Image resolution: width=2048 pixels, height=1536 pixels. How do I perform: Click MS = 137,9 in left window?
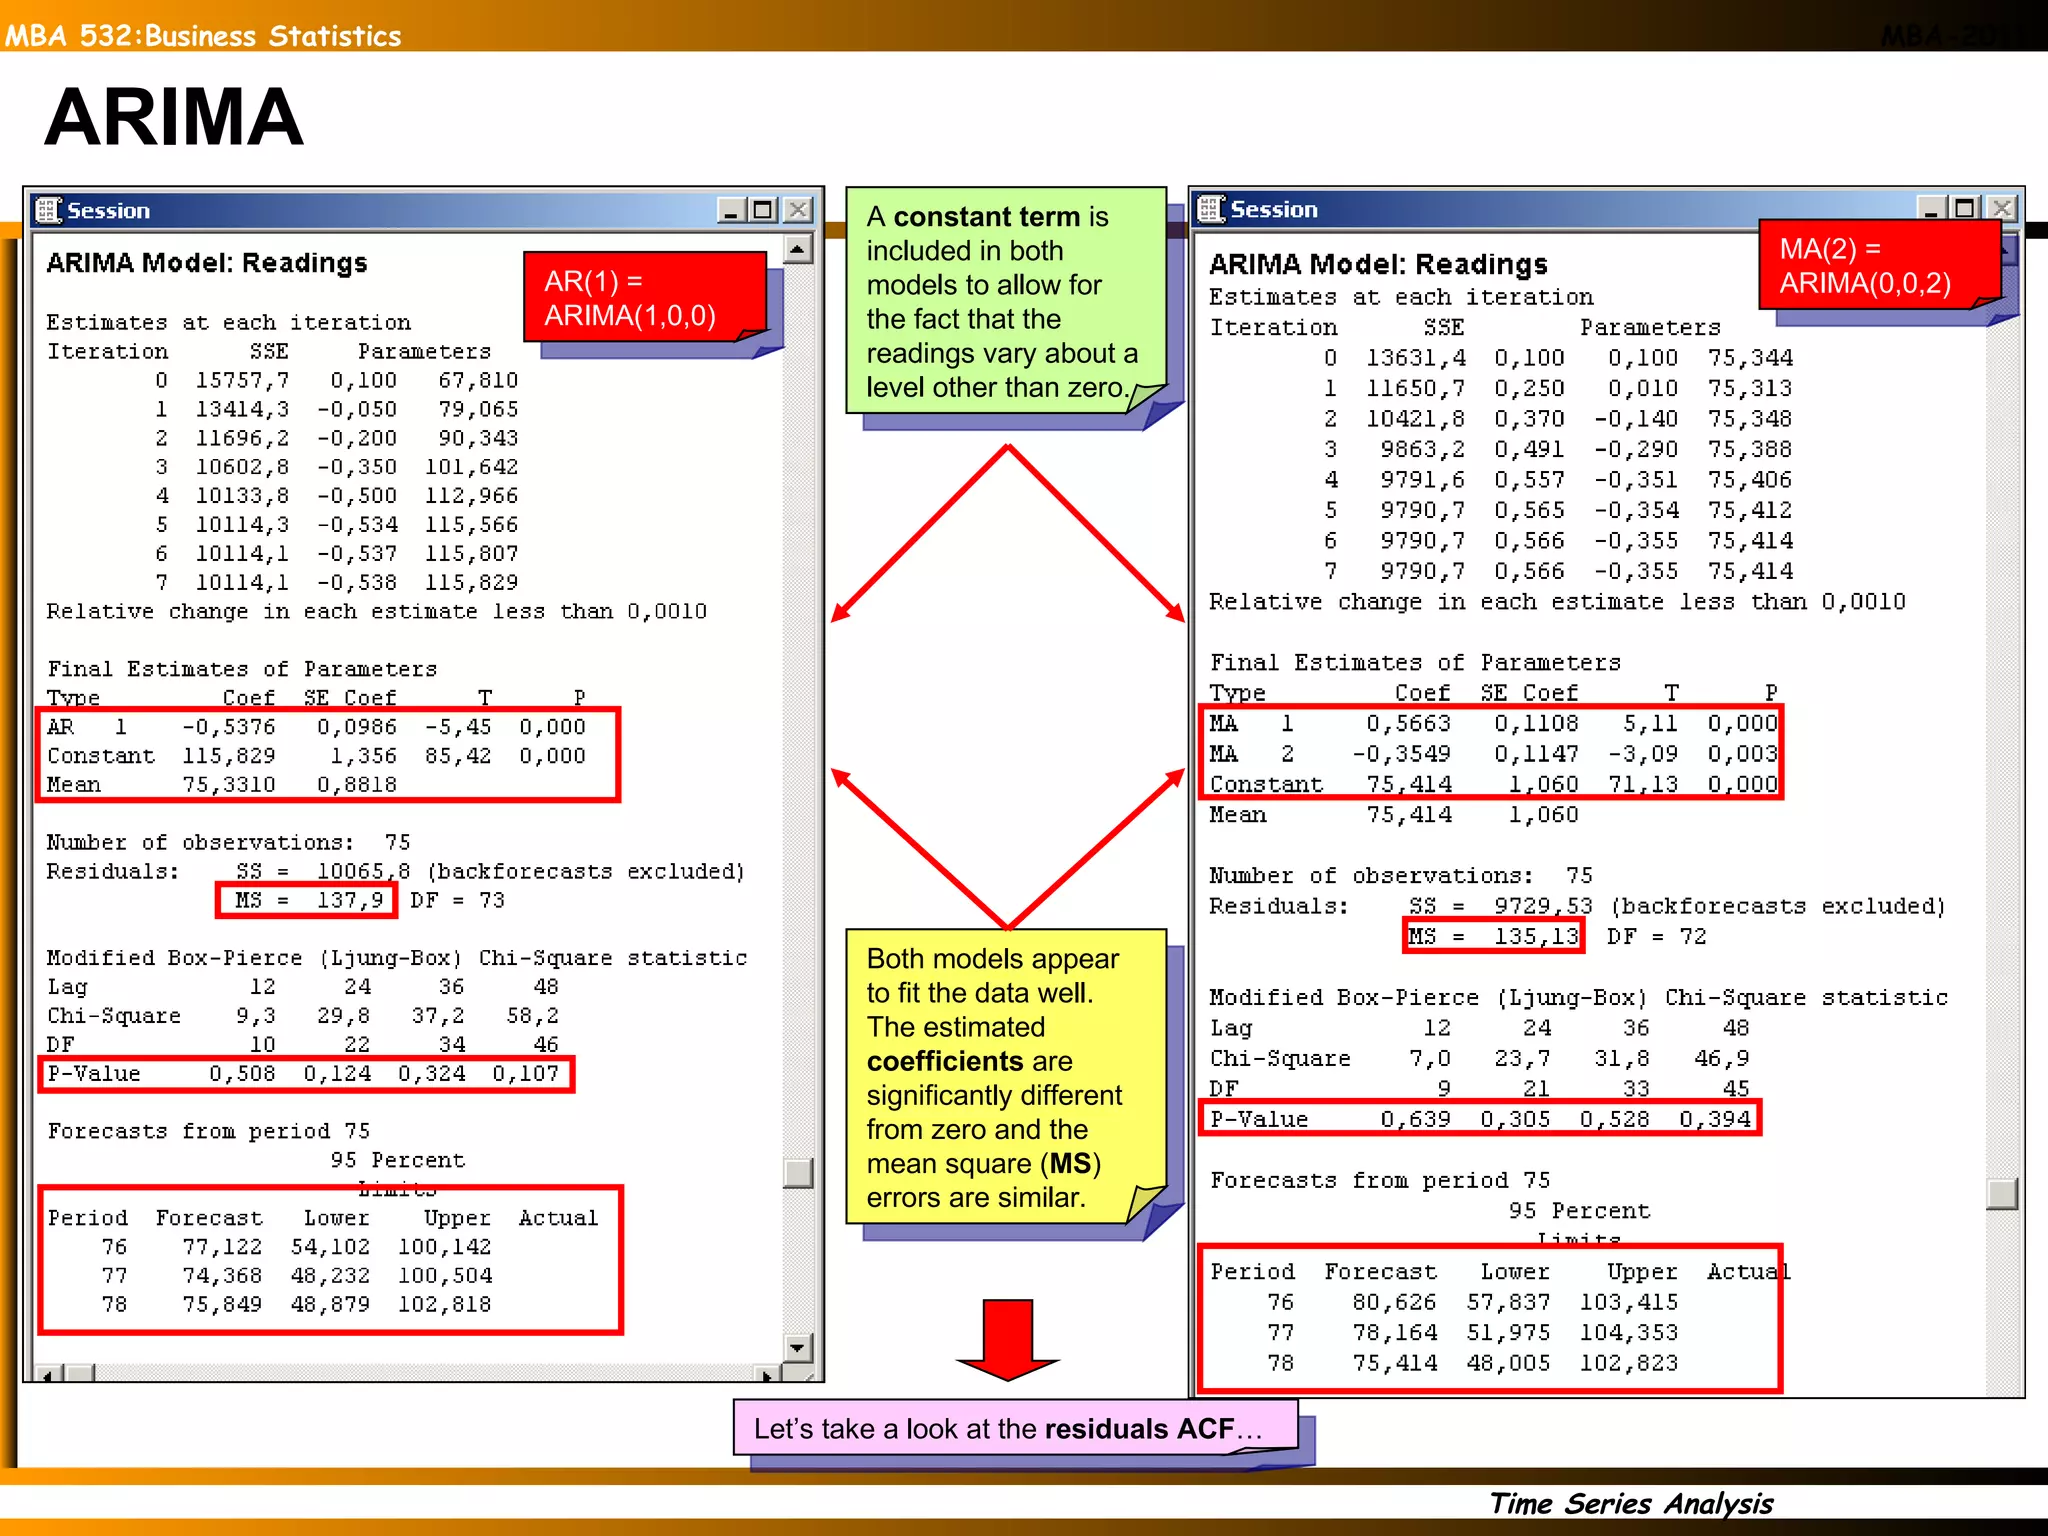click(x=307, y=900)
